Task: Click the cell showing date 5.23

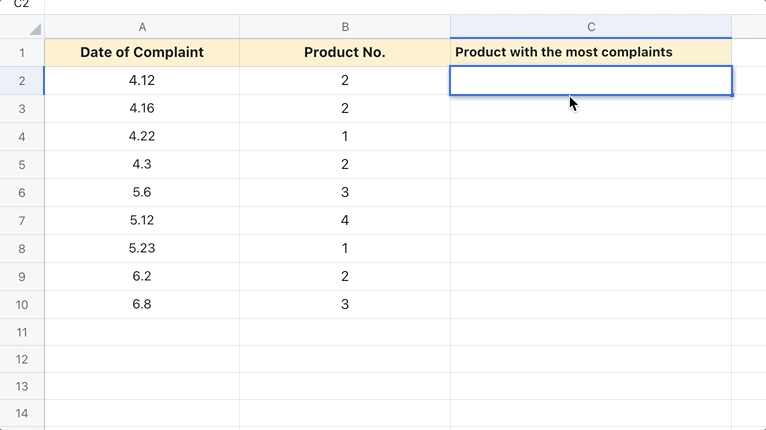Action: point(142,248)
